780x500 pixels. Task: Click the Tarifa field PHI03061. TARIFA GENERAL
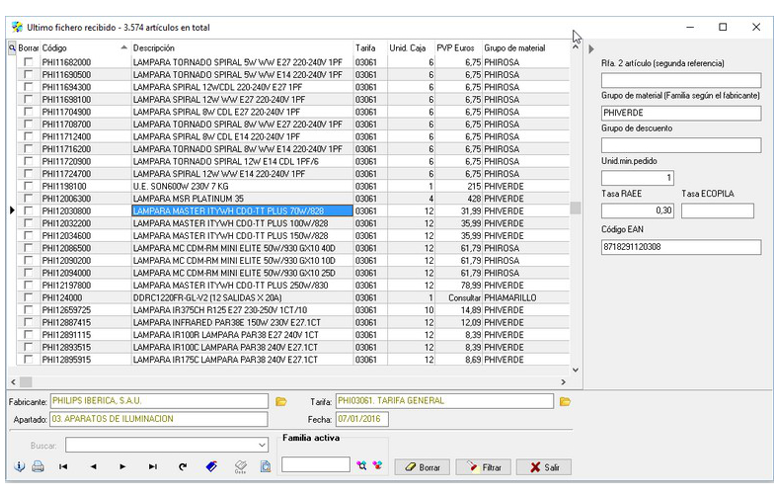click(x=445, y=401)
